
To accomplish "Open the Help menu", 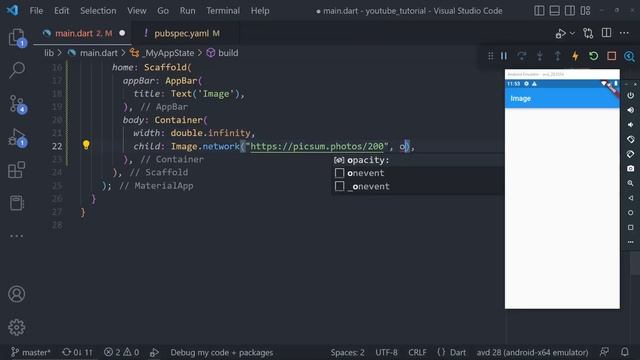I will tap(260, 11).
